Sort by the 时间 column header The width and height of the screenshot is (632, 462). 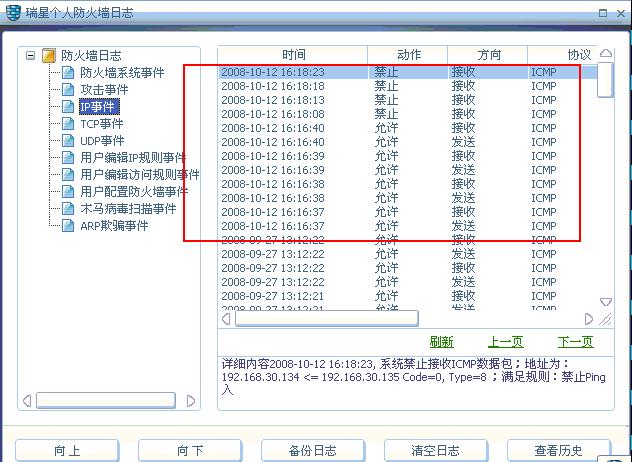(x=293, y=55)
